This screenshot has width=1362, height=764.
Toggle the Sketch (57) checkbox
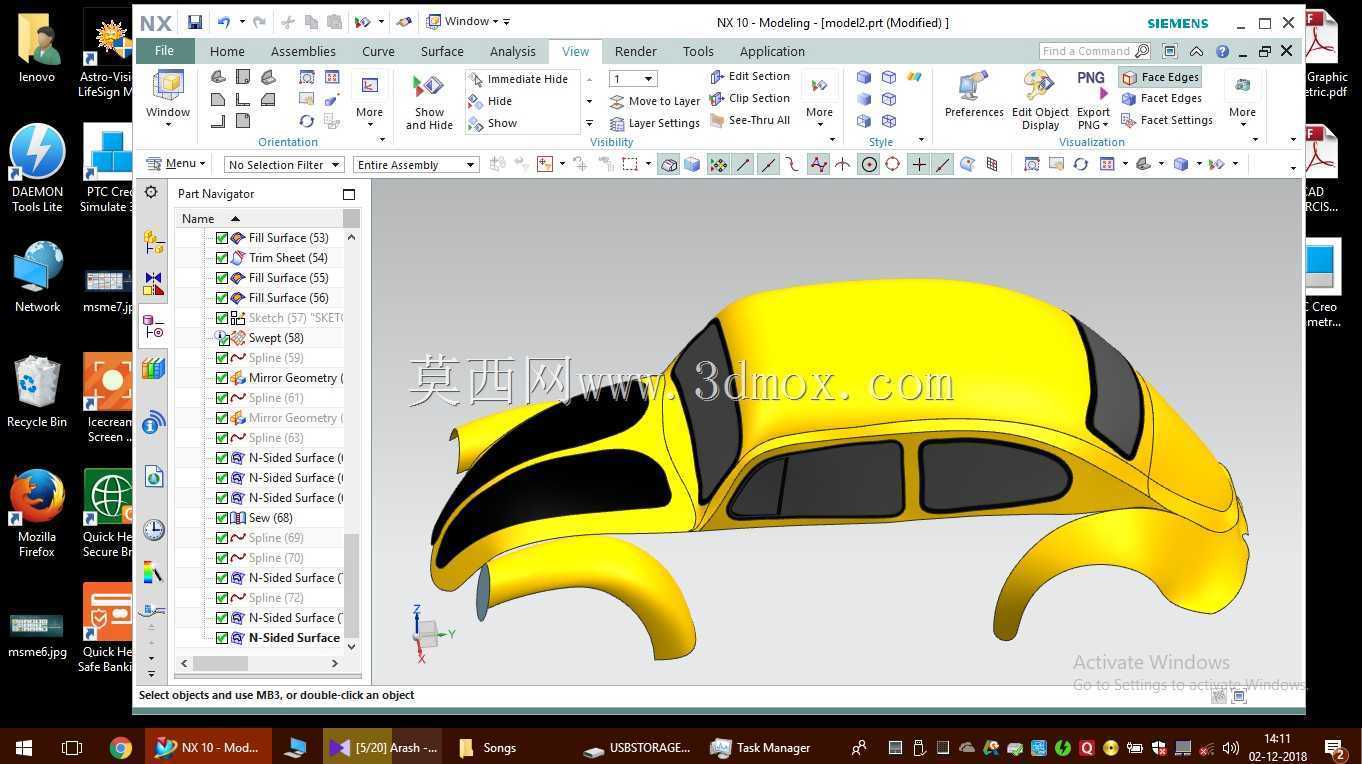[x=222, y=318]
